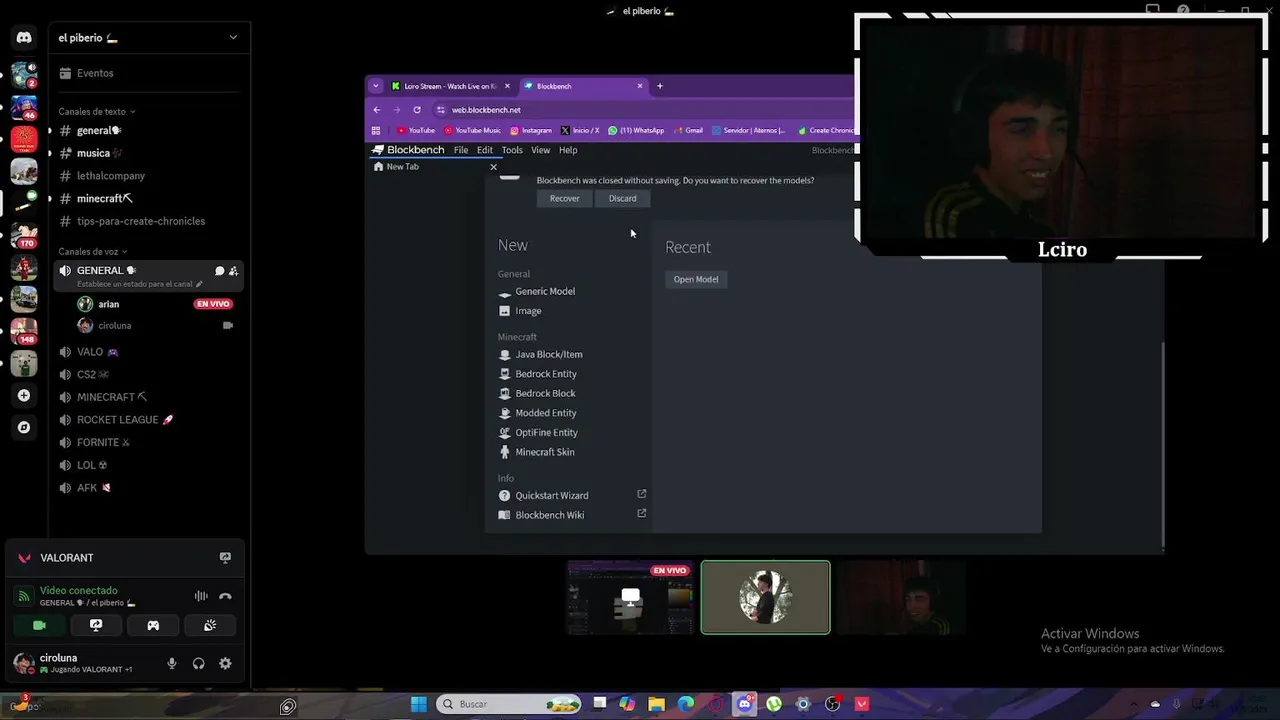Open noise suppression waveform icon

point(201,596)
